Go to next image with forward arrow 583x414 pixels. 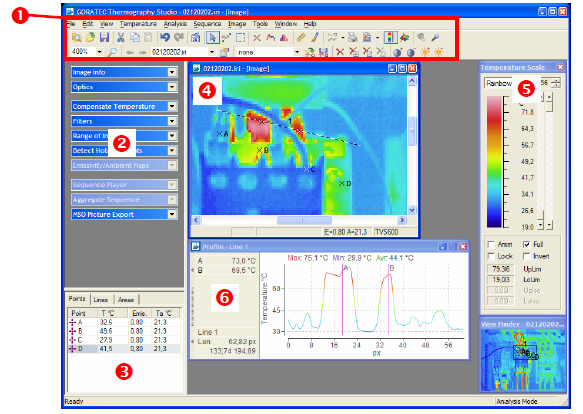tap(143, 52)
